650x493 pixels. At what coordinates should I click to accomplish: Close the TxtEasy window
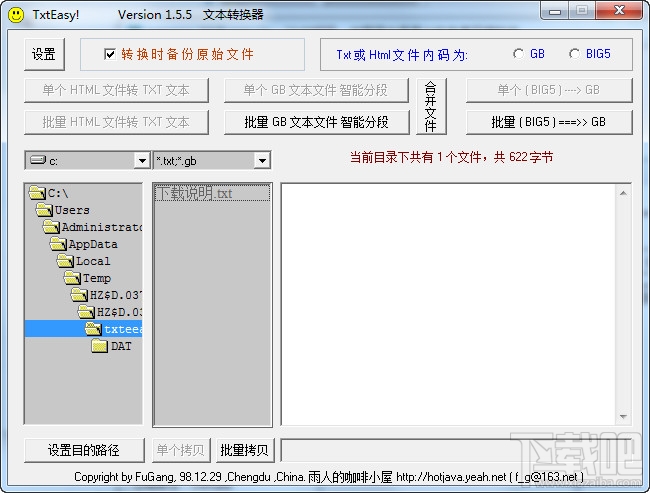(619, 10)
